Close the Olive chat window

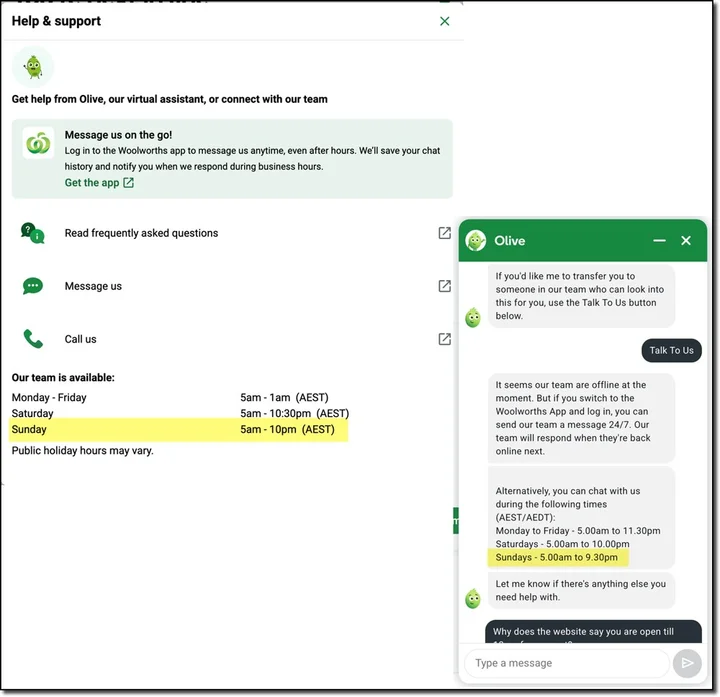coord(686,241)
